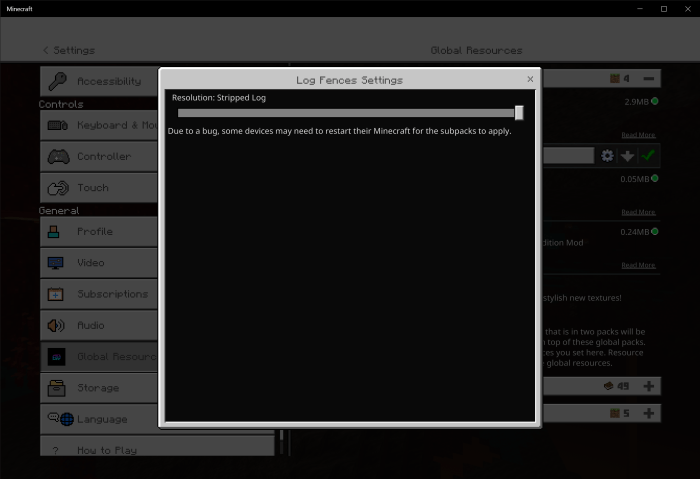Click the Settings back label
700x479 pixels.
pyautogui.click(x=74, y=50)
